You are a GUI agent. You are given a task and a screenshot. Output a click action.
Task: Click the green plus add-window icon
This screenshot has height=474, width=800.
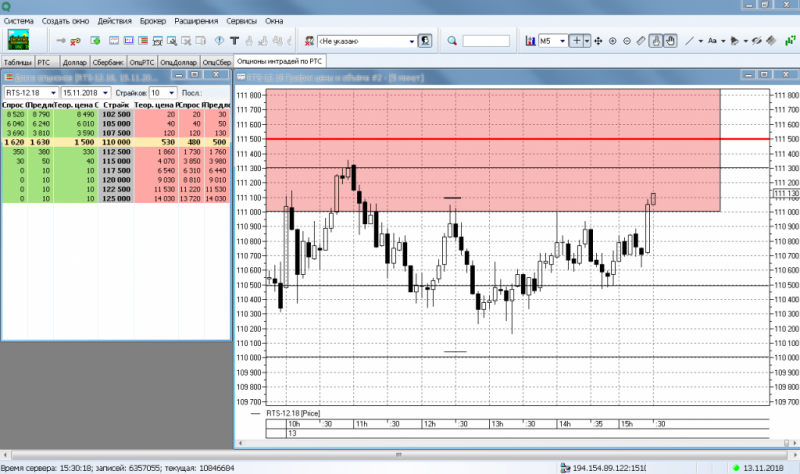pyautogui.click(x=95, y=41)
